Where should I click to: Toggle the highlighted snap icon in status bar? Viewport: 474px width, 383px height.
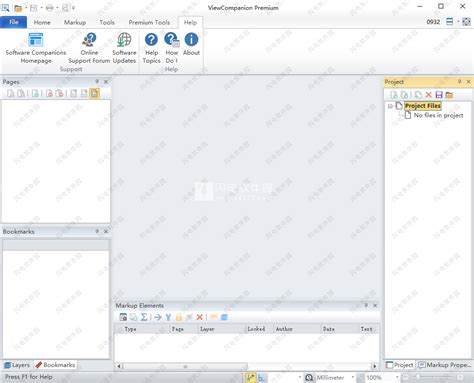click(x=251, y=377)
